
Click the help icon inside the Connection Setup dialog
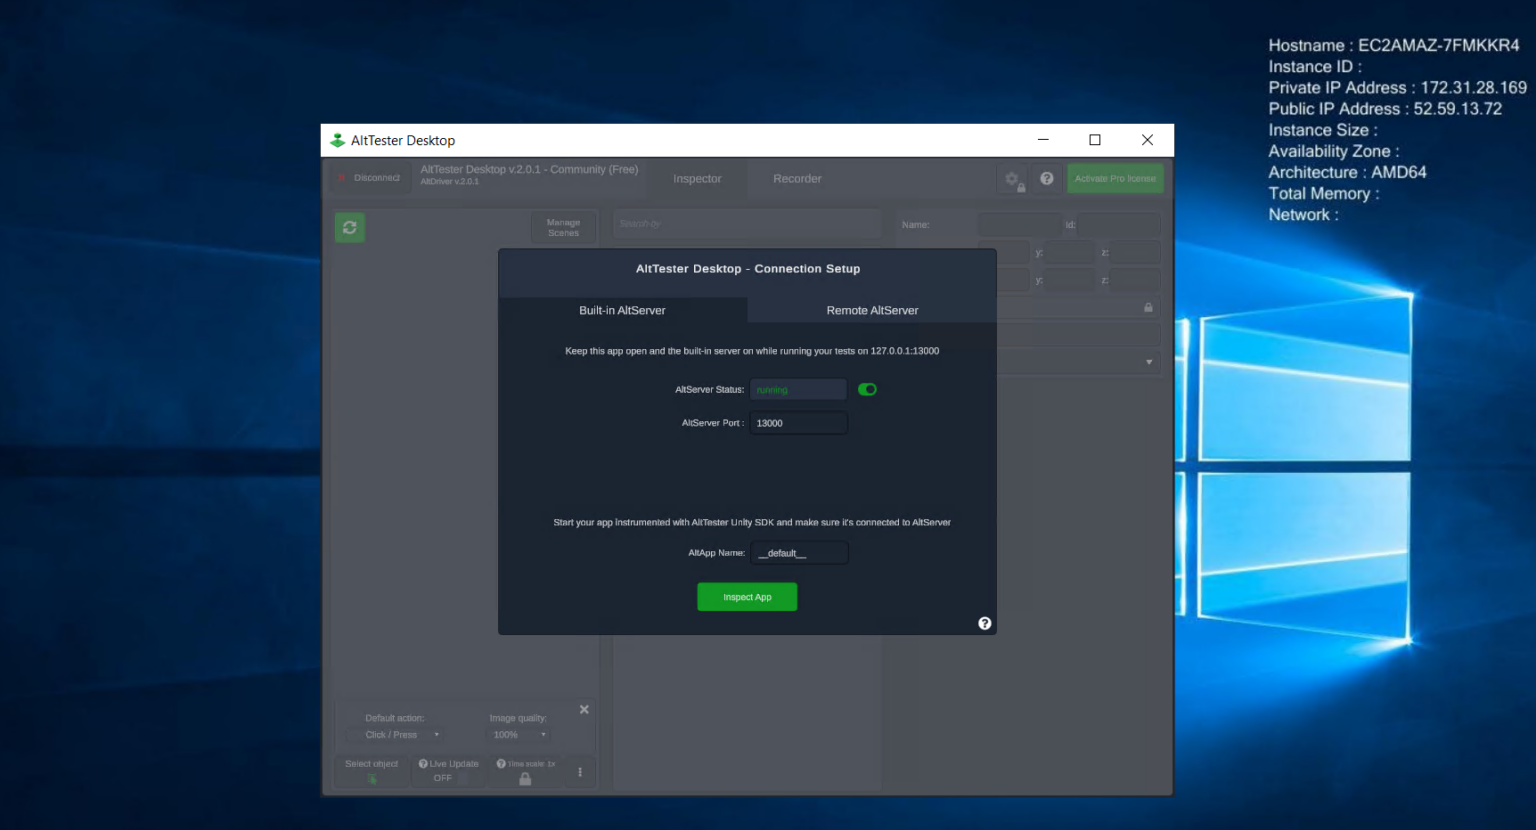point(984,623)
